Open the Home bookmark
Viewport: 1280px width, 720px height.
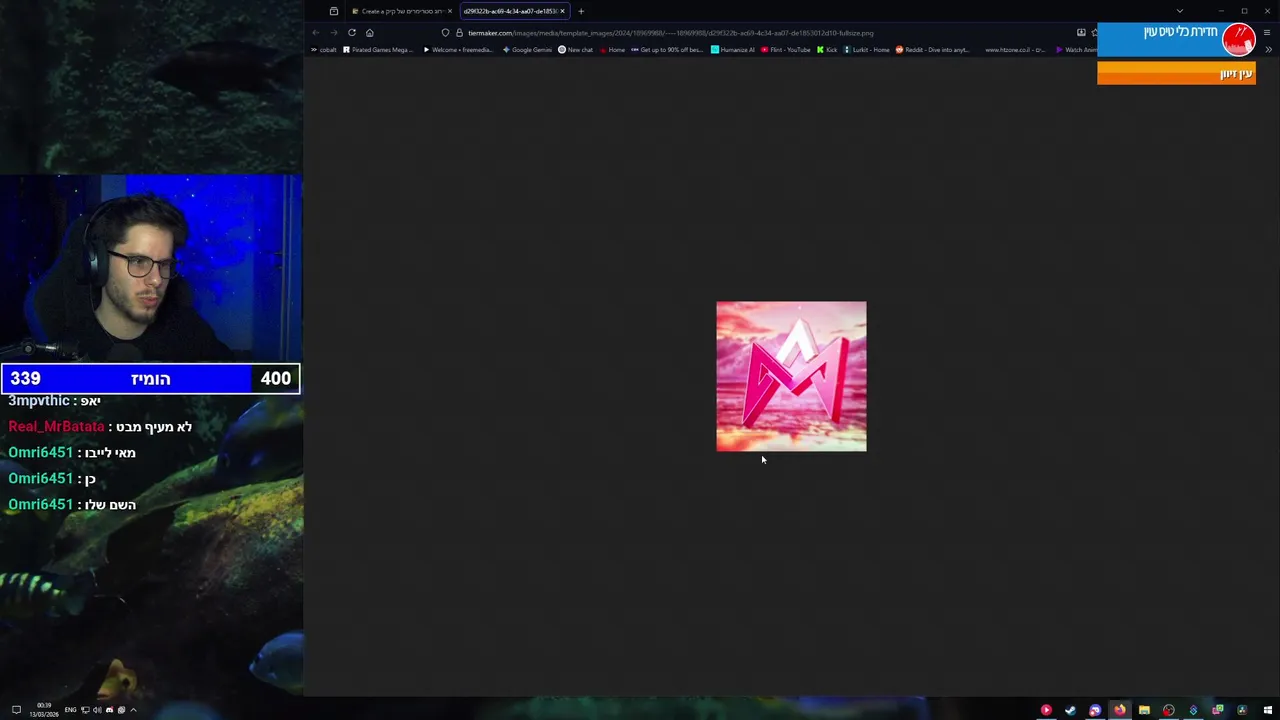pos(613,50)
